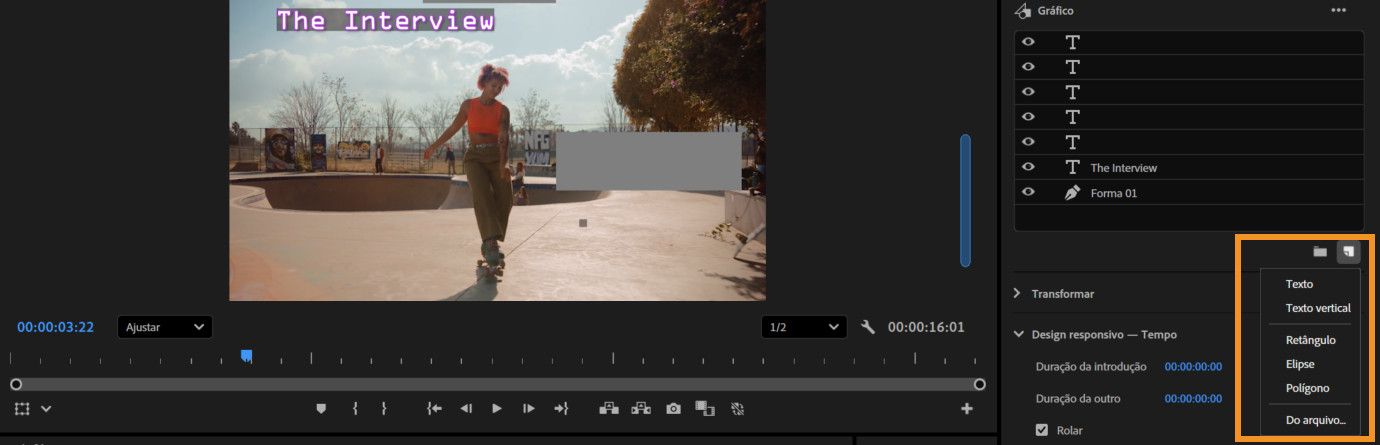Hide the Forma 01 layer with its eye

(1028, 192)
